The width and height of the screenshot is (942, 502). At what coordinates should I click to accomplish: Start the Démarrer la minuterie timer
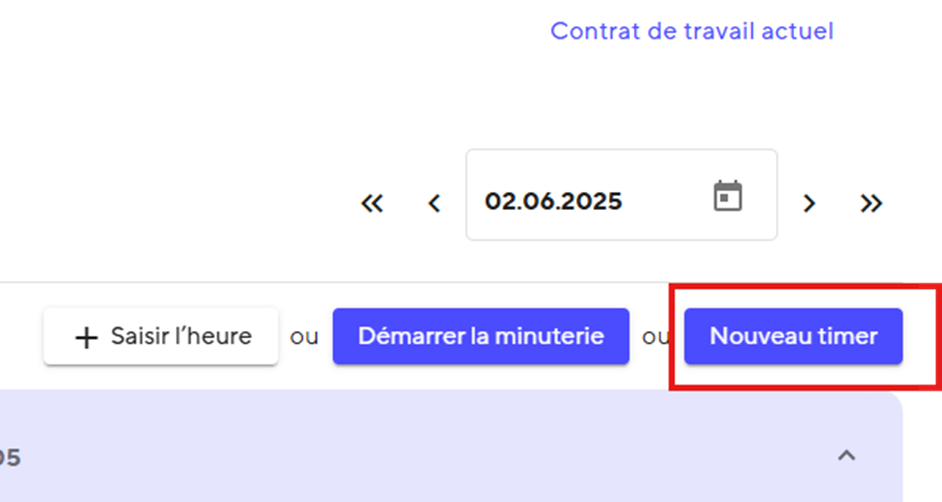[481, 336]
